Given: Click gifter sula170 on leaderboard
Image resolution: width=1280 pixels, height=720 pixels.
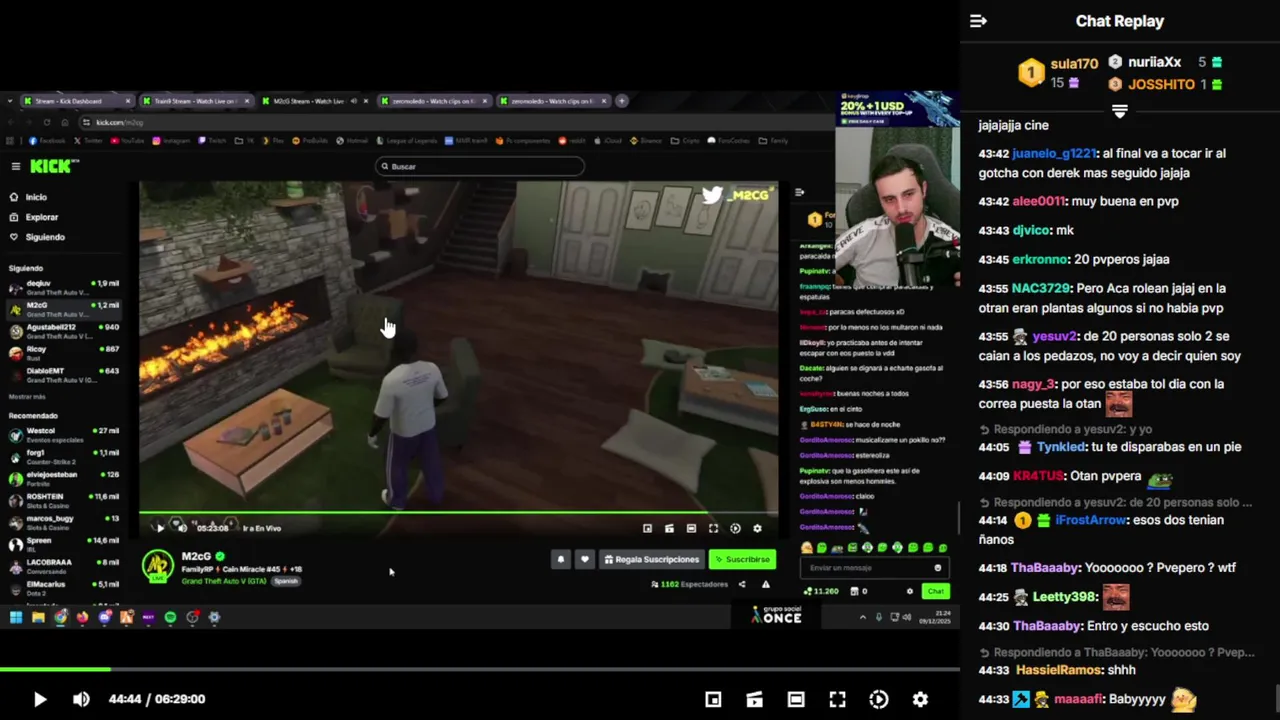Looking at the screenshot, I should (1073, 63).
